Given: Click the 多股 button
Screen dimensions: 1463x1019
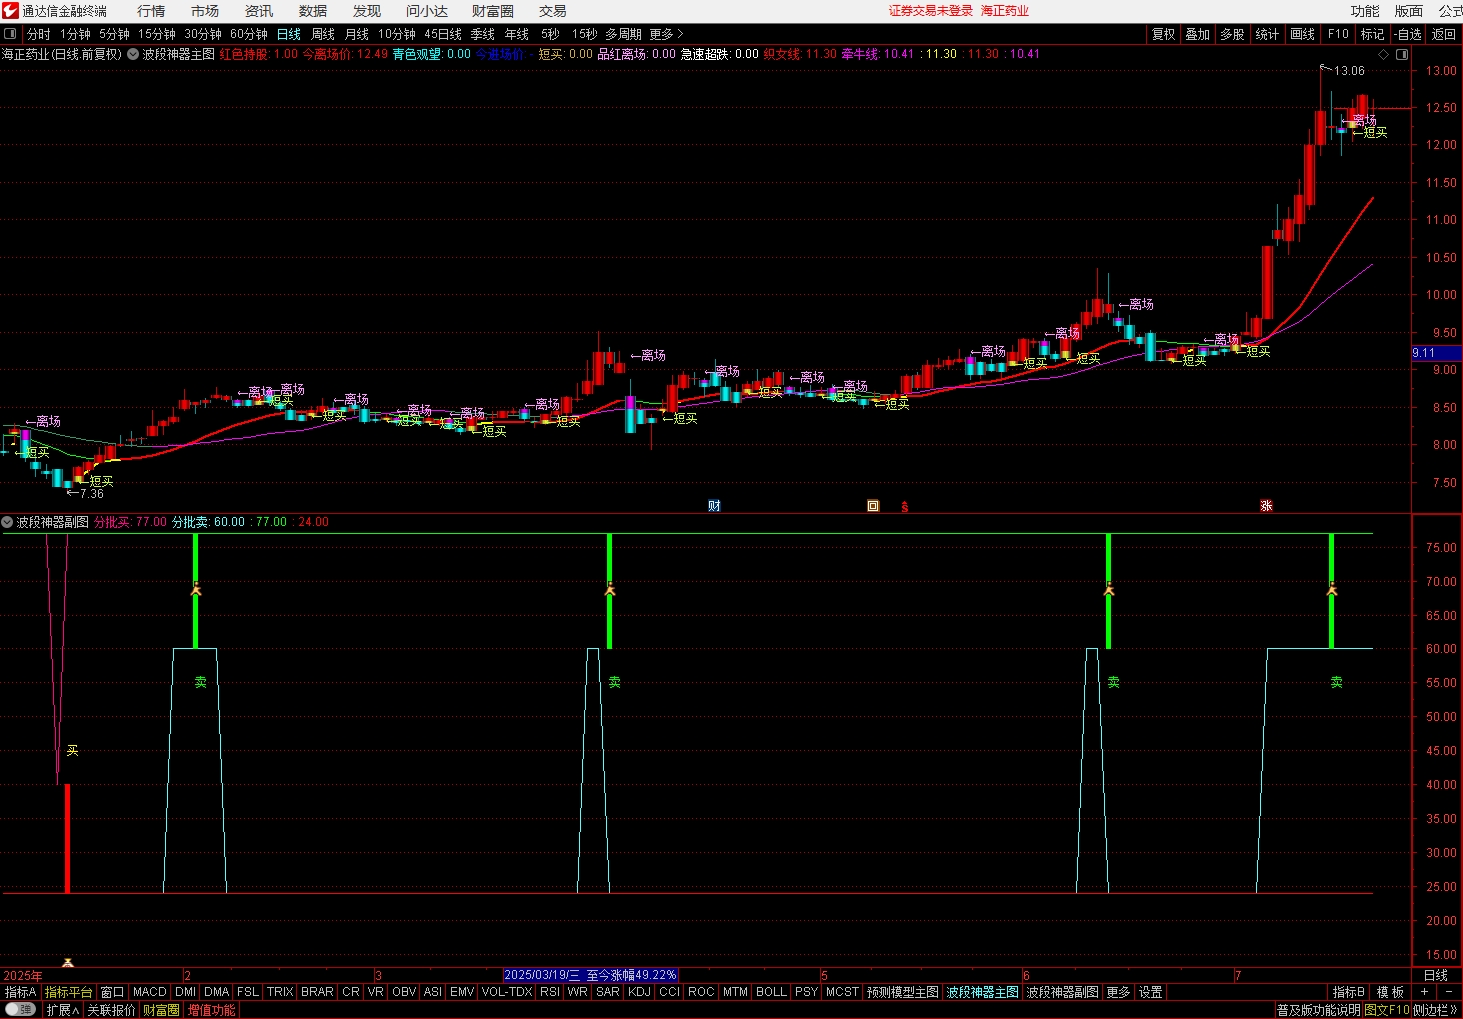Looking at the screenshot, I should click(1232, 34).
